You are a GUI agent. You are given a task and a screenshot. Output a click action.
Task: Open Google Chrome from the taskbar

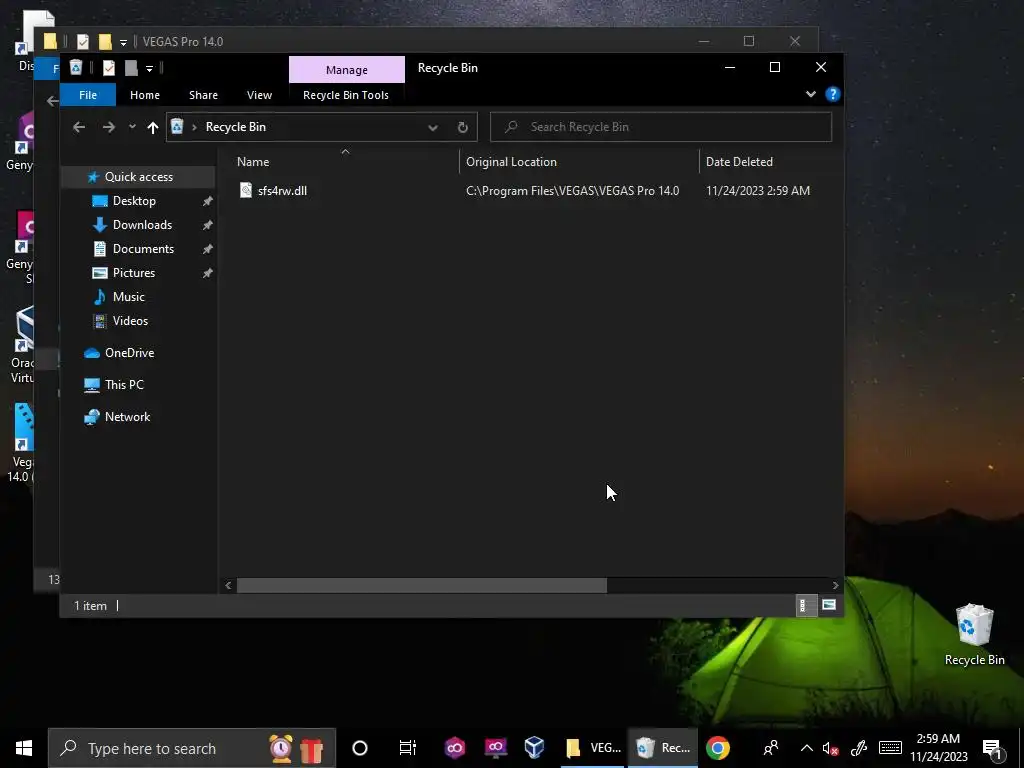point(718,748)
